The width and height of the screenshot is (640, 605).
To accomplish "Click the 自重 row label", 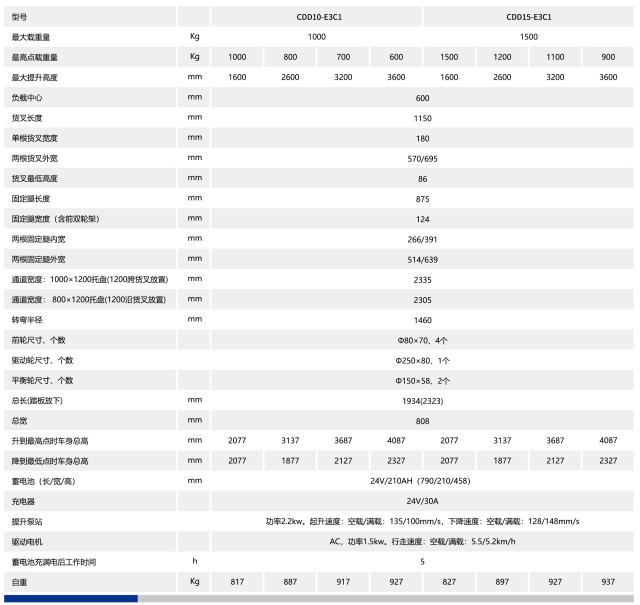I will (x=19, y=583).
